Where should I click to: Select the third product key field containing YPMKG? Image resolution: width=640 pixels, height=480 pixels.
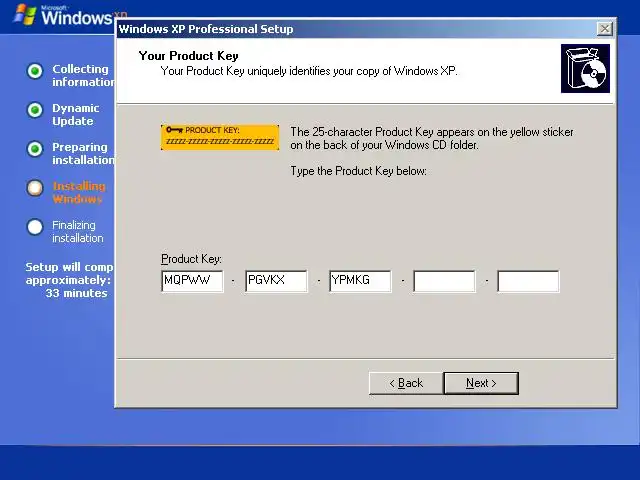[360, 281]
